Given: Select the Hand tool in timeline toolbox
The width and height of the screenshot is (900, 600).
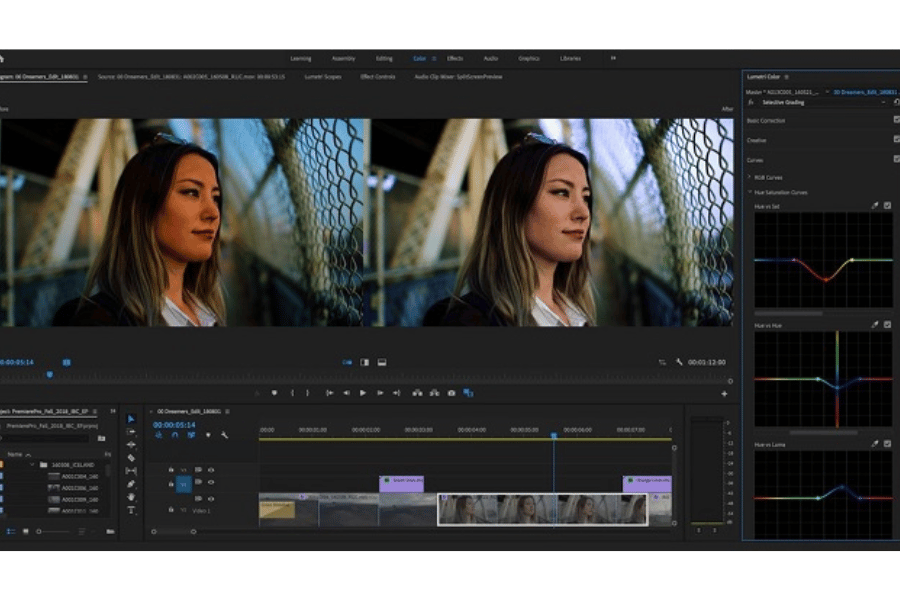Looking at the screenshot, I should point(131,497).
